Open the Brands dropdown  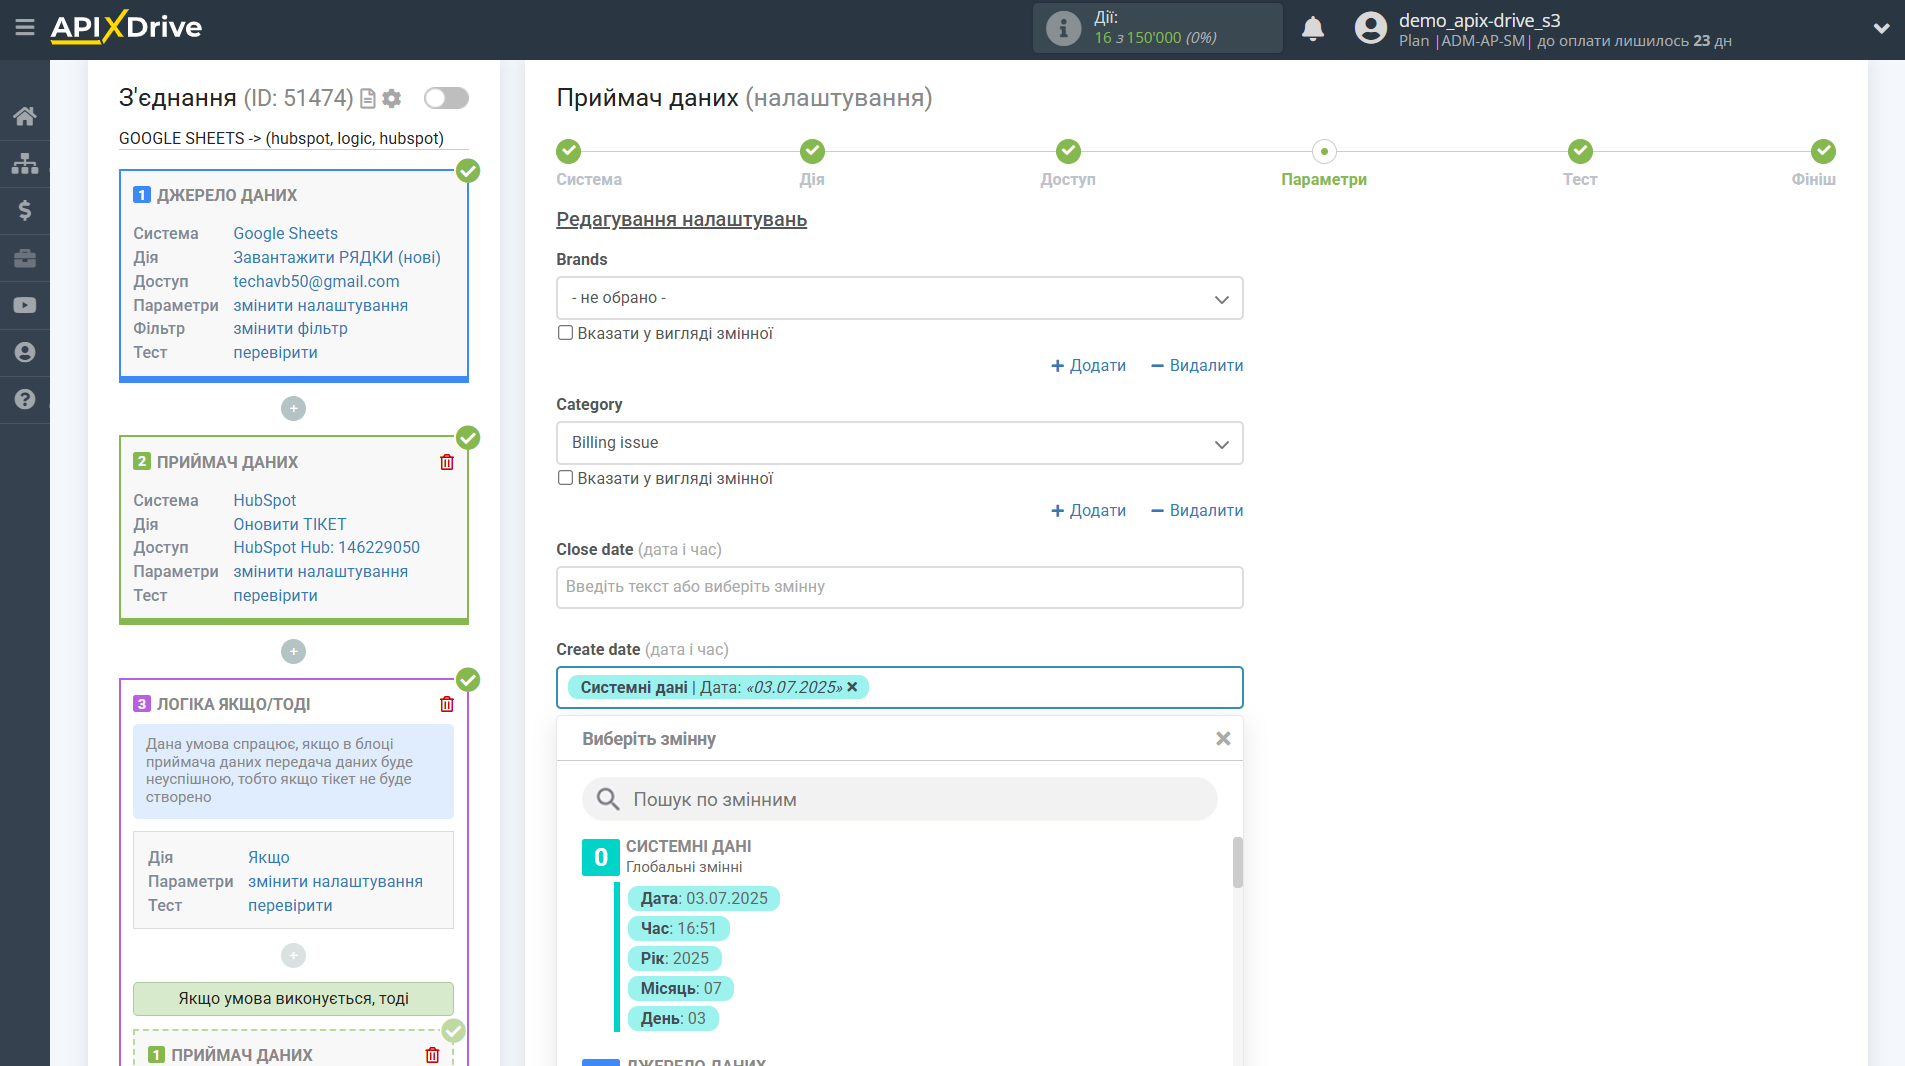(899, 298)
